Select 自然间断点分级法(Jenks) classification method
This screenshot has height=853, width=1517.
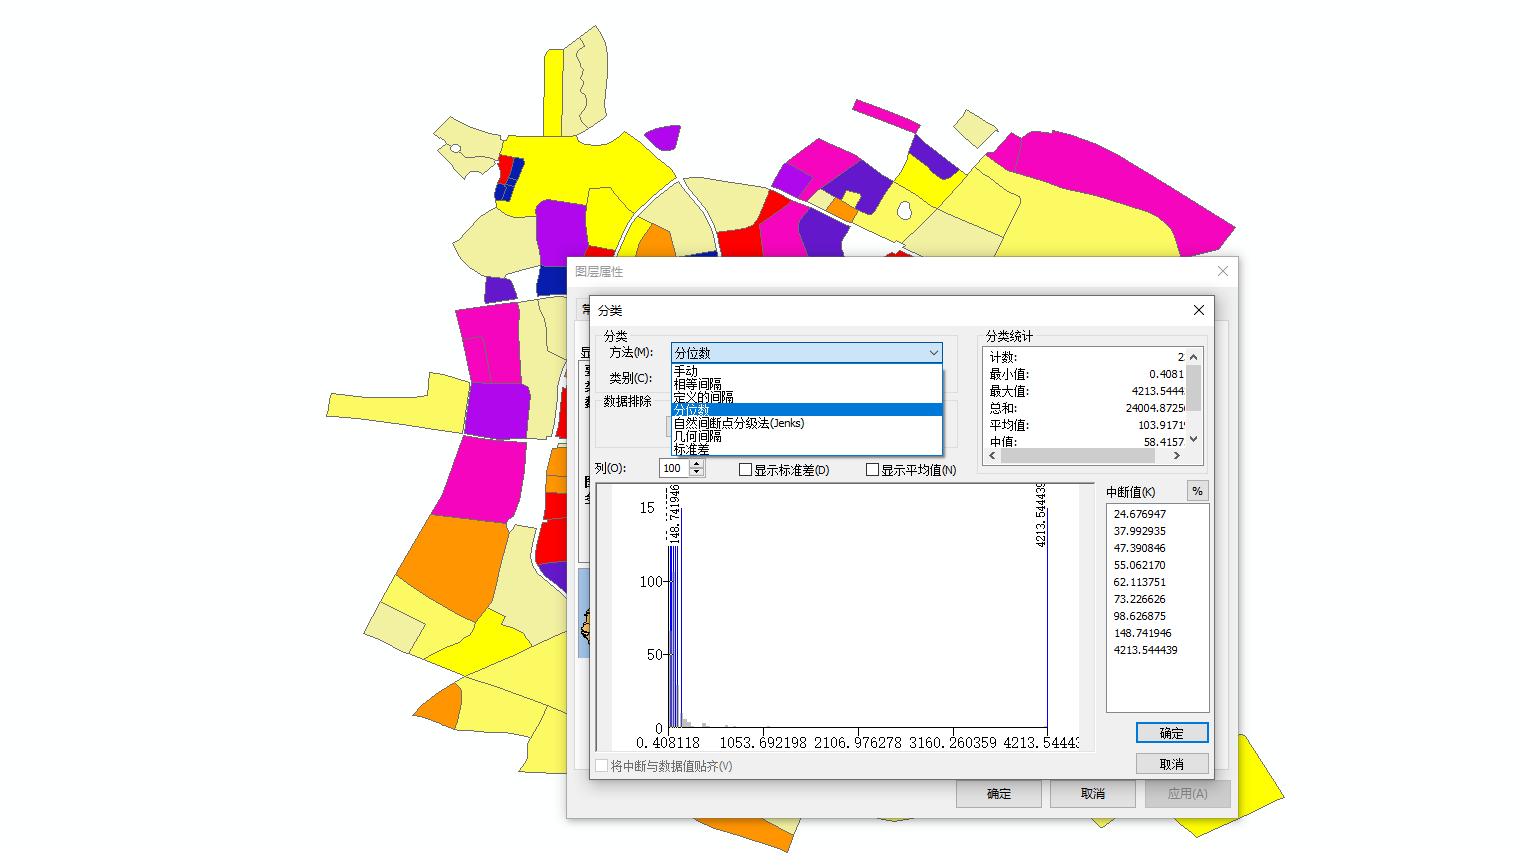coord(739,422)
